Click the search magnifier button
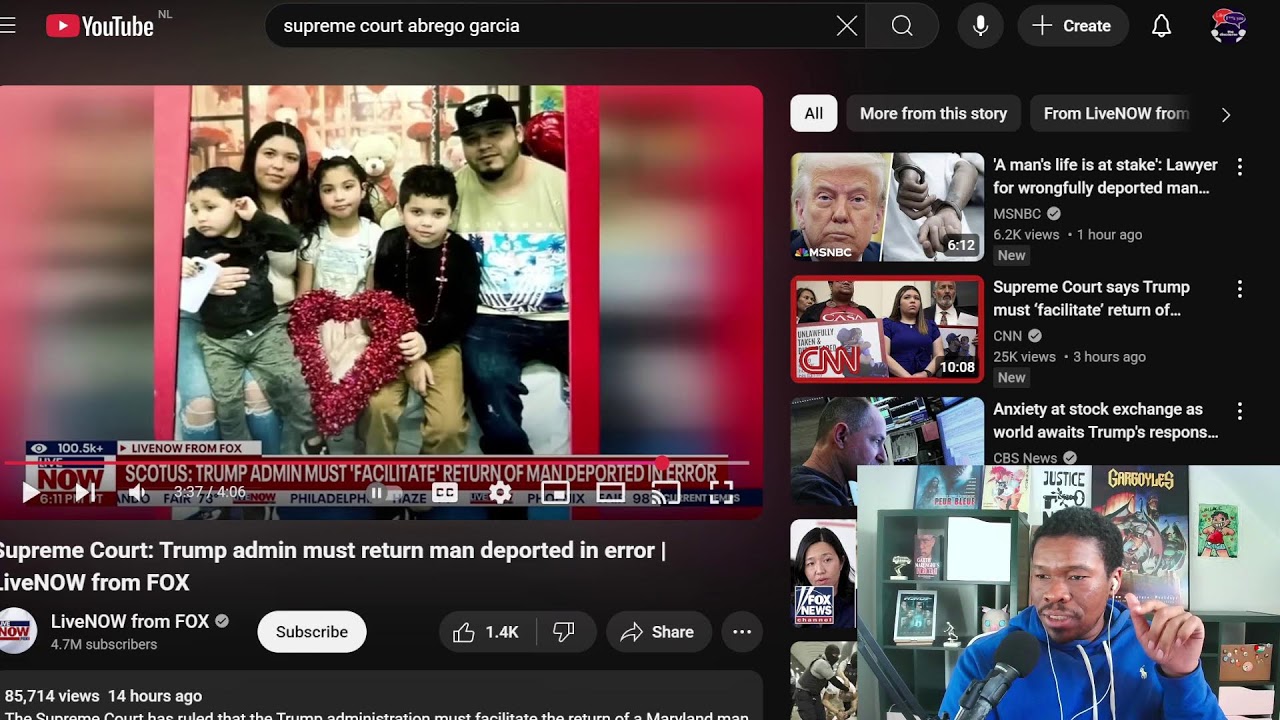Screen dimensions: 1280x720 coord(902,26)
